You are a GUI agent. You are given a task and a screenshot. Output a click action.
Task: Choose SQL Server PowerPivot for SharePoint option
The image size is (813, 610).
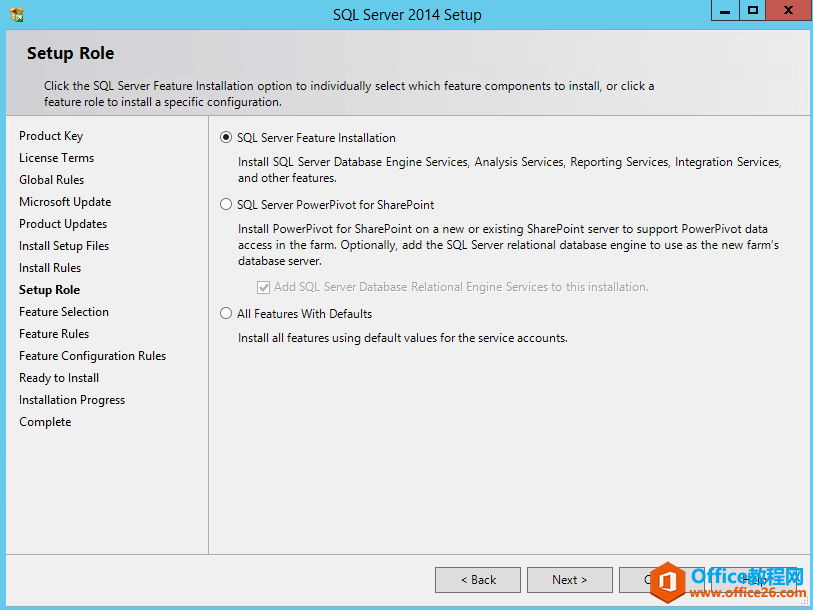click(x=226, y=204)
